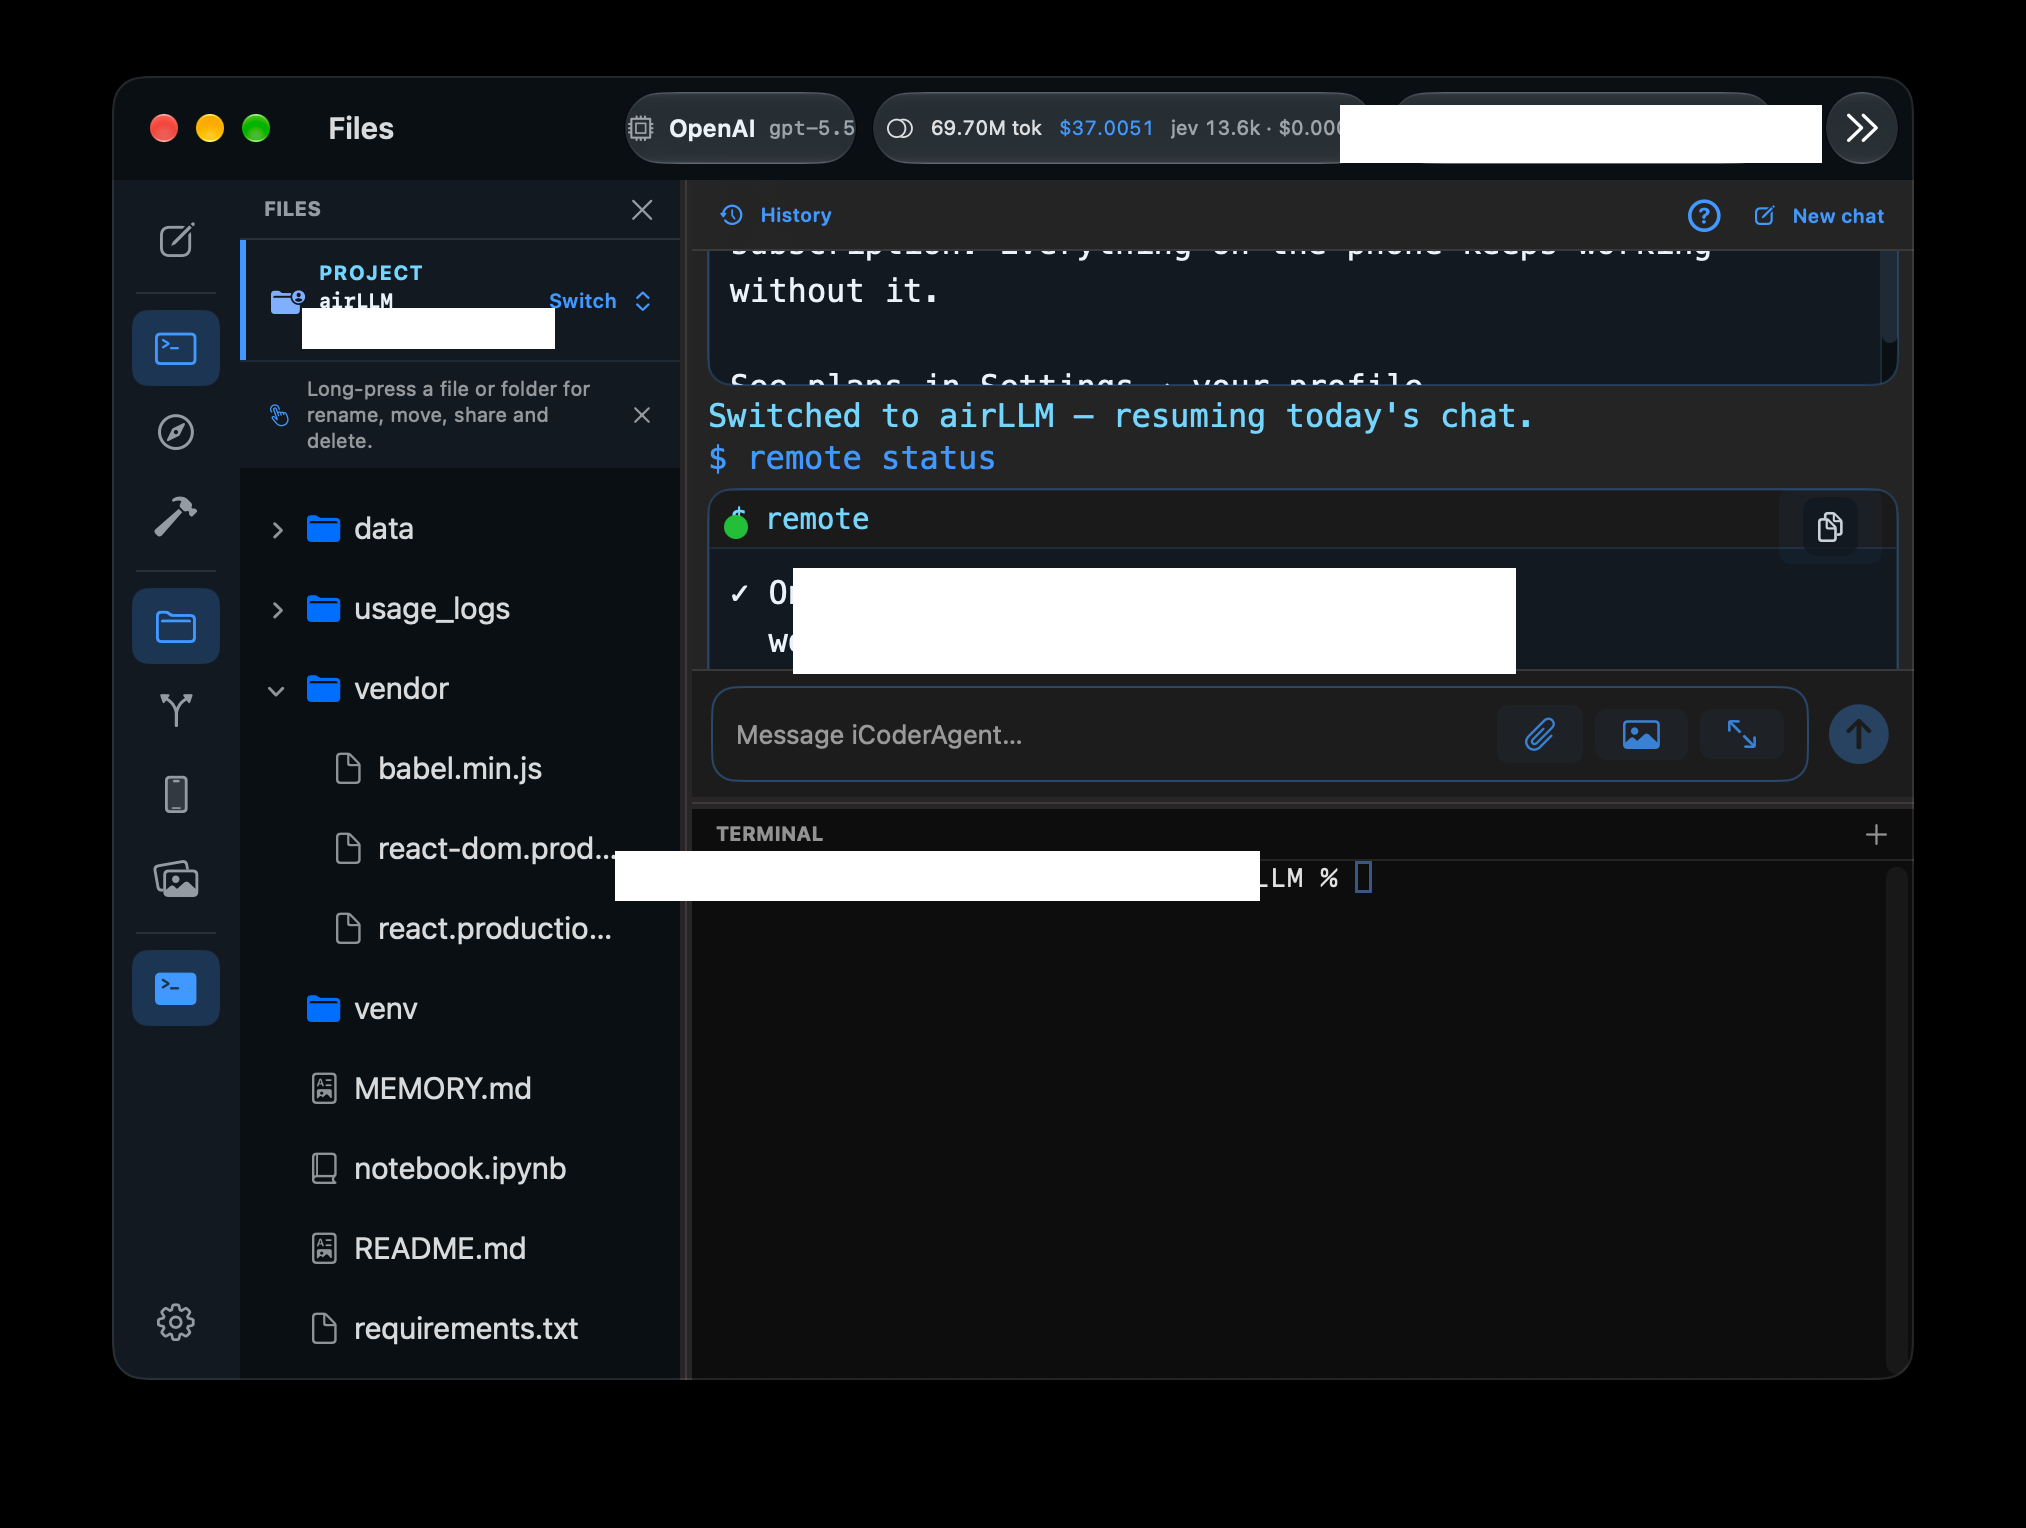Click the '$ remote status' command text

852,458
